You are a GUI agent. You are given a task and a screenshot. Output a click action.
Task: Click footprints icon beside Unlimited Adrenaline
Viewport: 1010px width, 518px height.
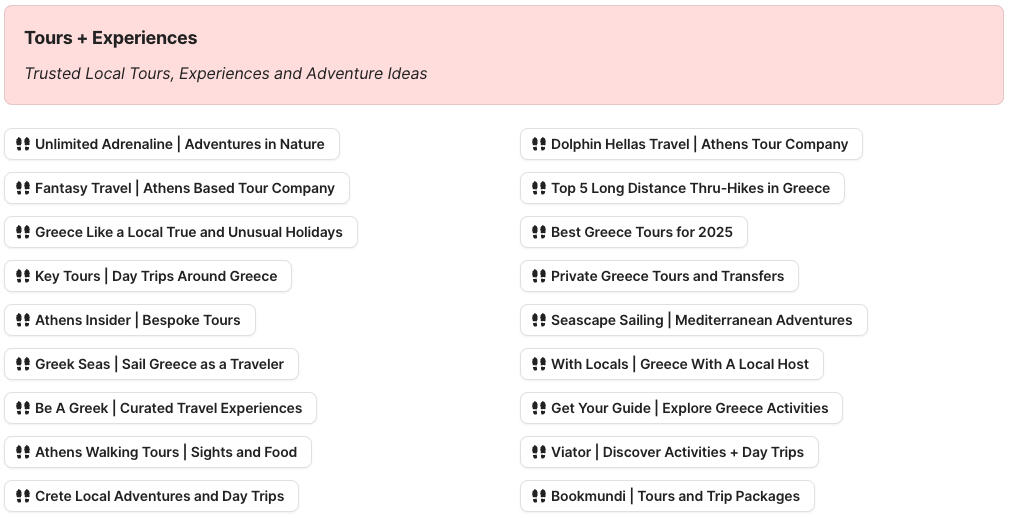pyautogui.click(x=23, y=144)
